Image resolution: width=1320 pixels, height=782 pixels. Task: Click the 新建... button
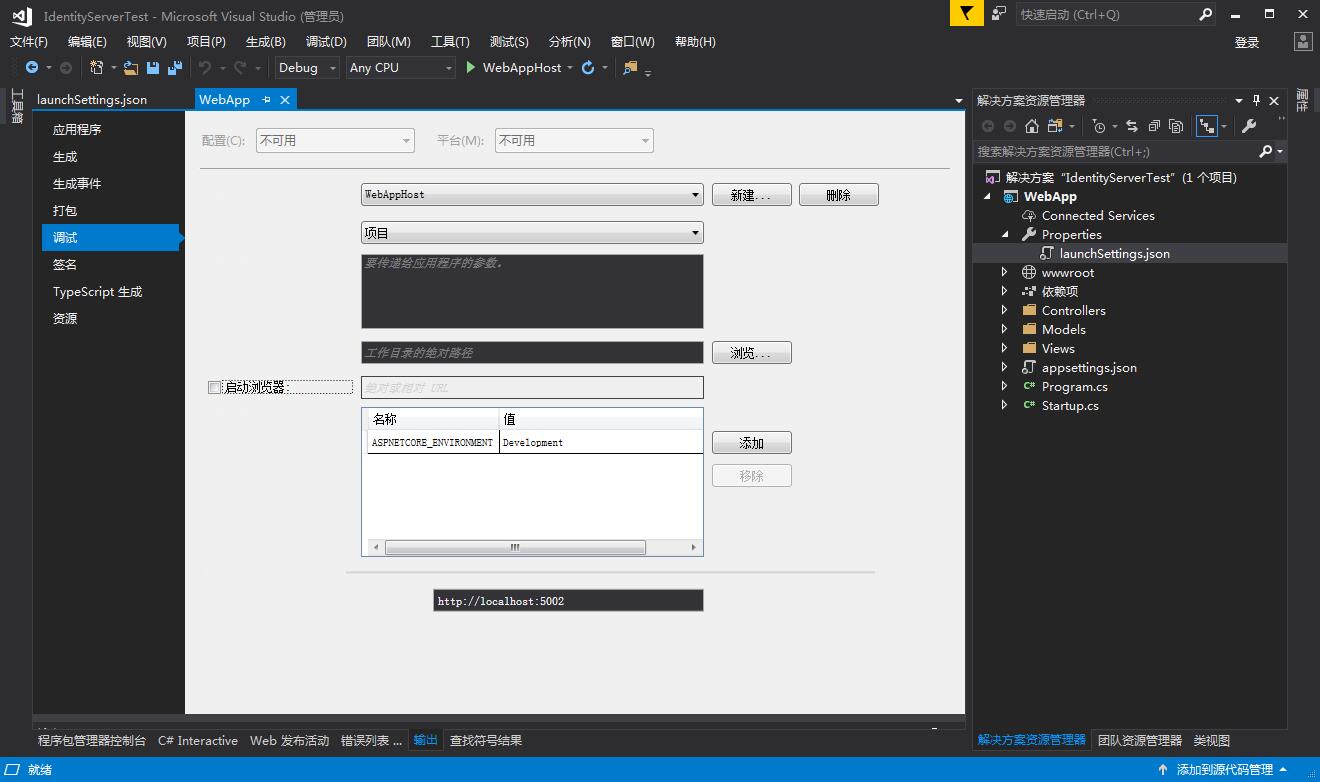click(751, 195)
